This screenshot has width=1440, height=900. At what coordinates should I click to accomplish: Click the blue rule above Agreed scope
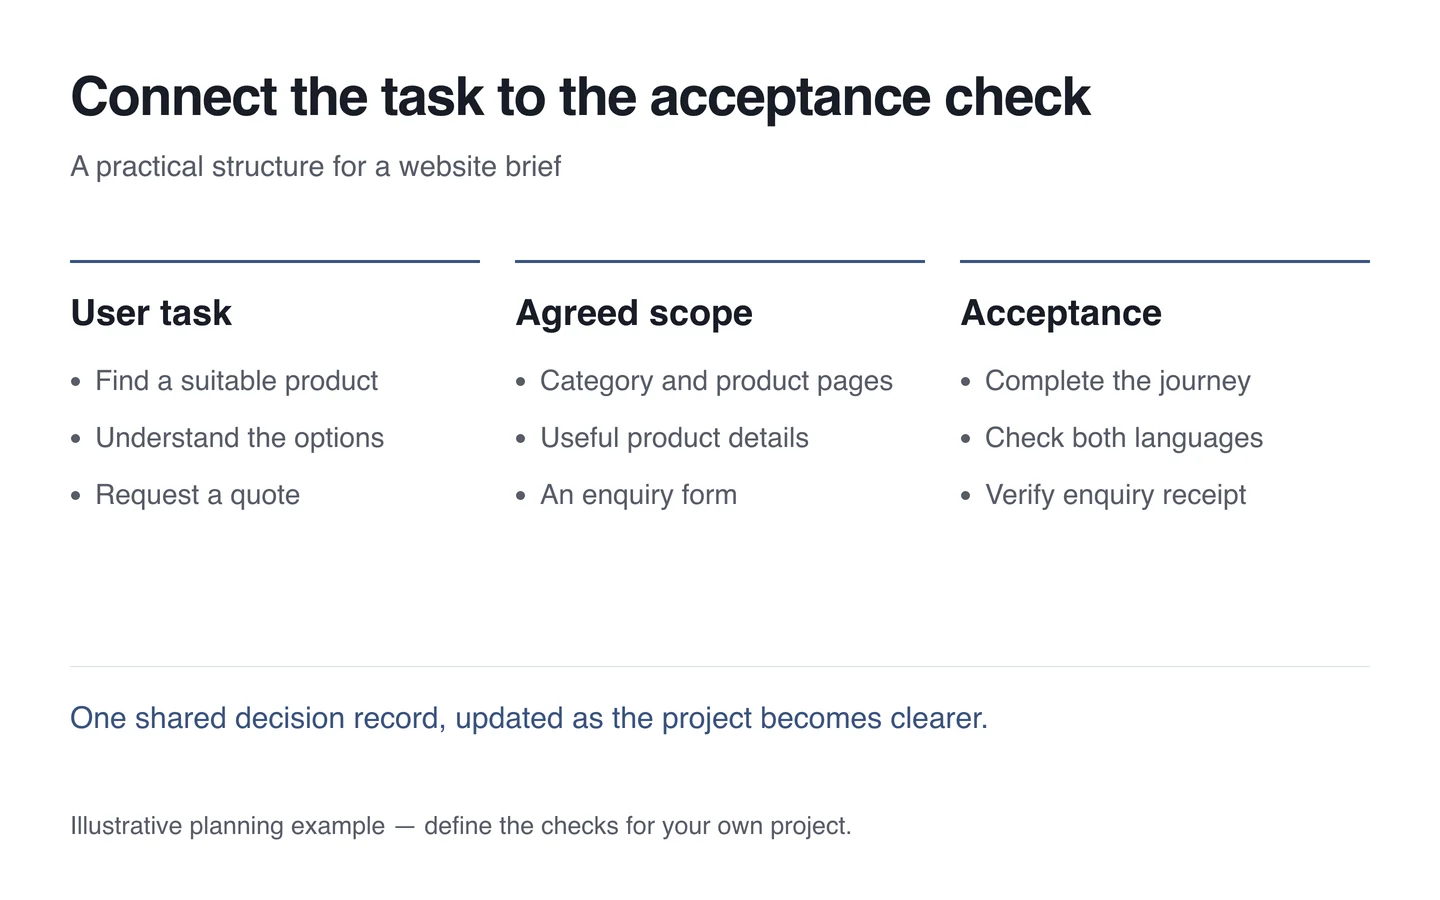pyautogui.click(x=720, y=261)
